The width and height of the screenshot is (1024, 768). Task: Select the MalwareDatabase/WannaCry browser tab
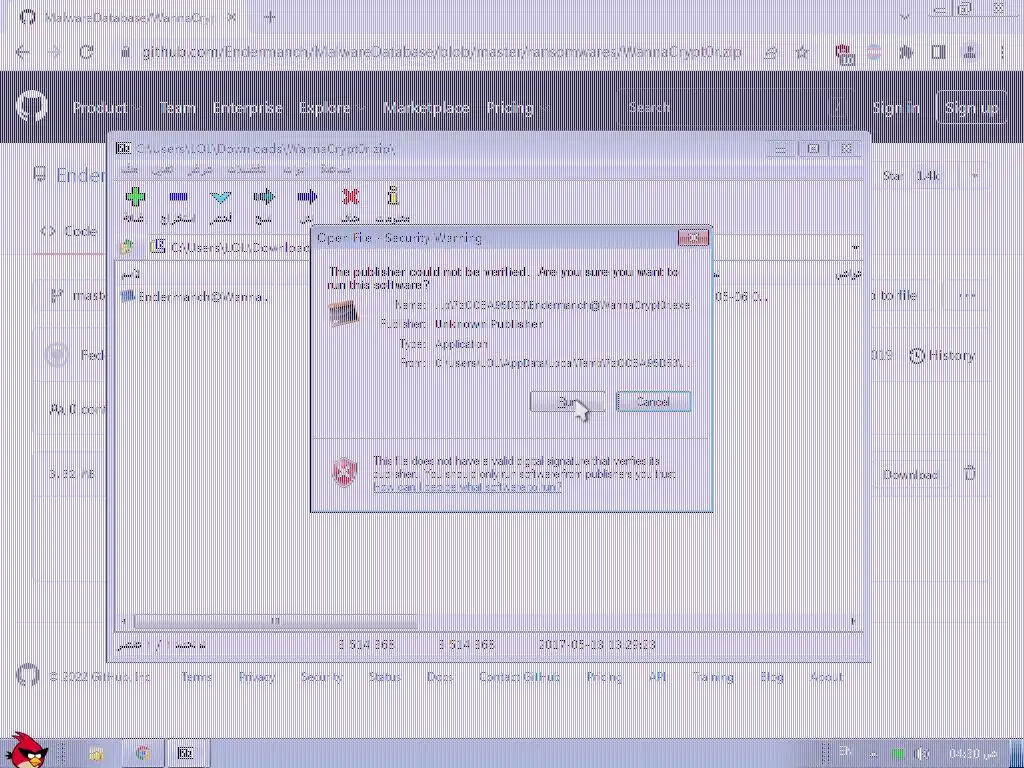point(124,18)
